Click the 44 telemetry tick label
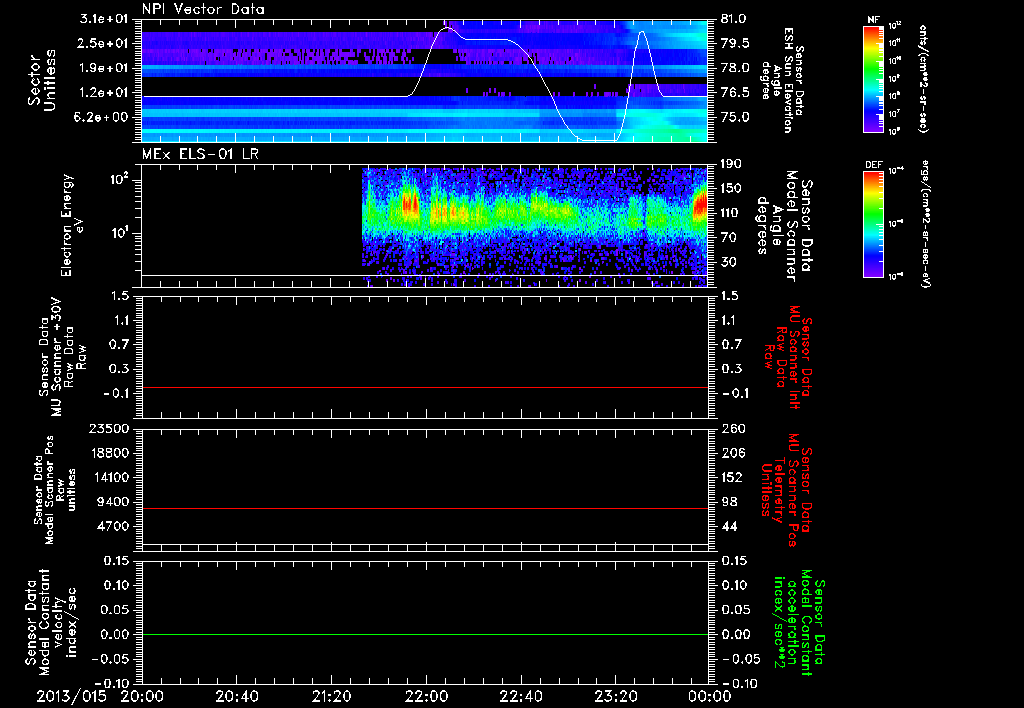 pos(728,526)
